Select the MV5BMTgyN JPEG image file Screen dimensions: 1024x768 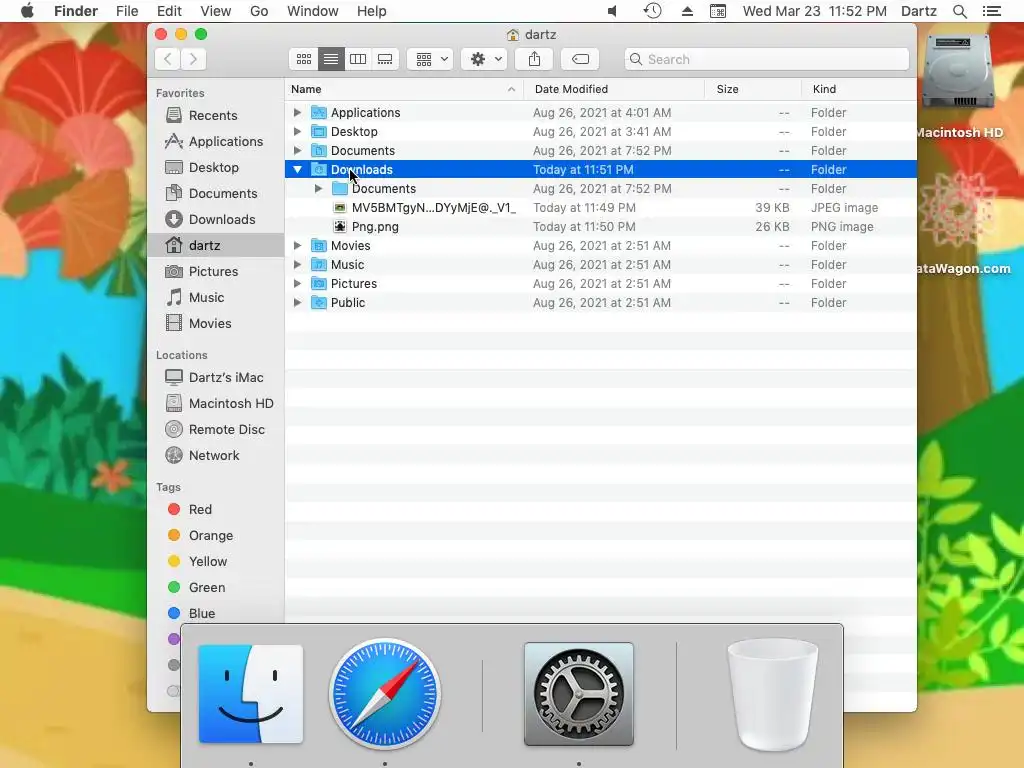pyautogui.click(x=601, y=208)
